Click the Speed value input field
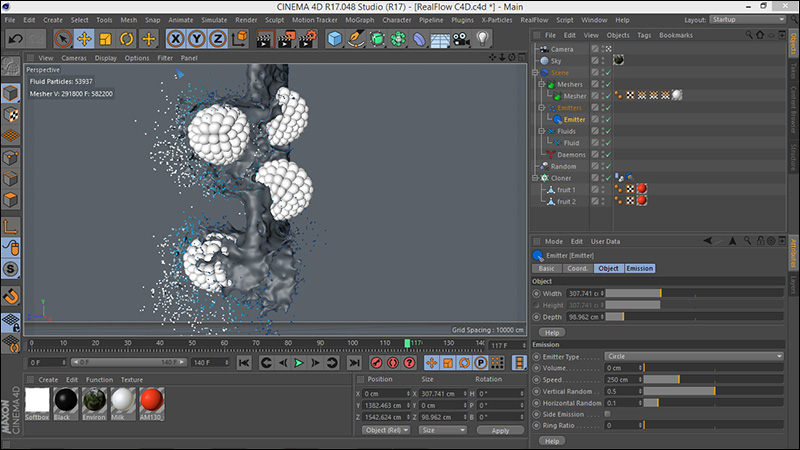 [x=623, y=380]
